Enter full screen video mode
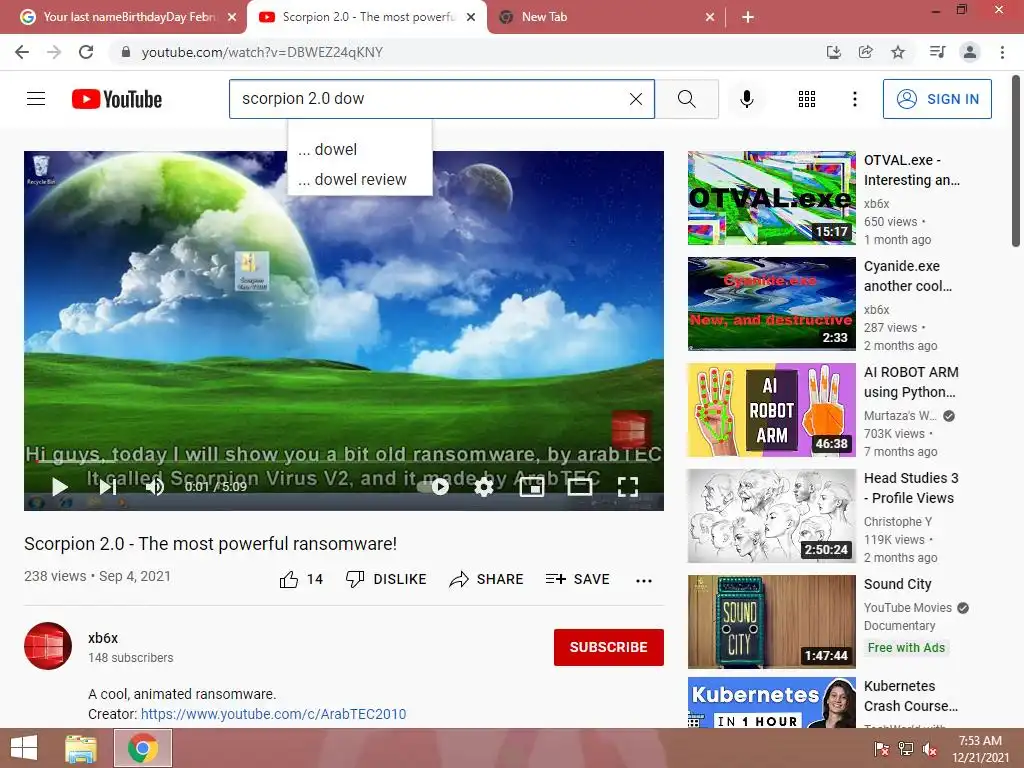The height and width of the screenshot is (768, 1024). click(628, 487)
